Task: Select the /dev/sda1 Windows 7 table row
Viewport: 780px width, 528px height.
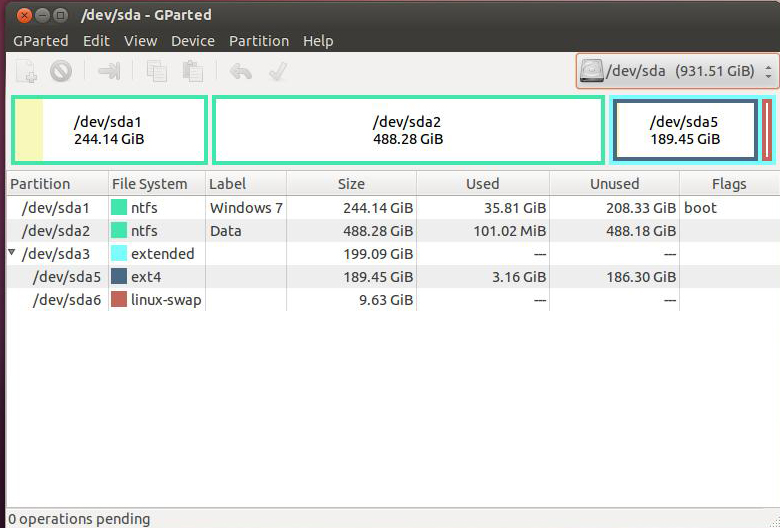Action: [x=393, y=208]
